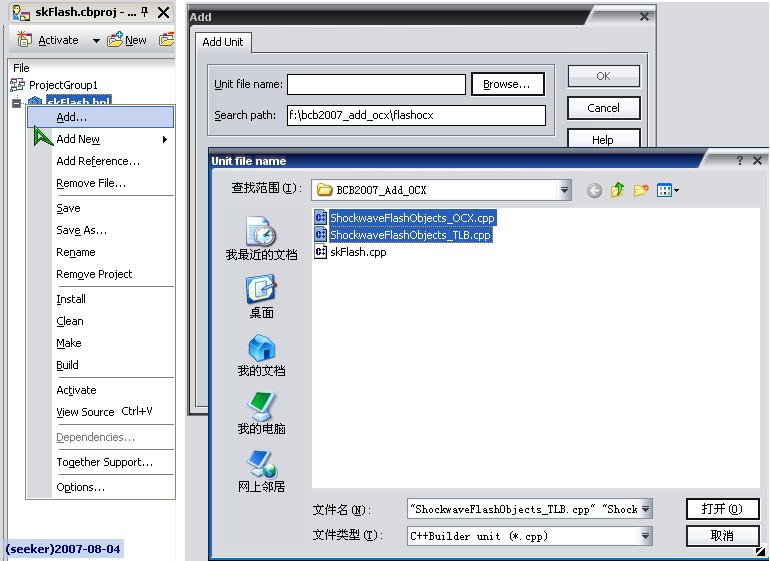Pin the skFlash.cbproj panel
Screen dimensions: 770x561
click(x=144, y=12)
